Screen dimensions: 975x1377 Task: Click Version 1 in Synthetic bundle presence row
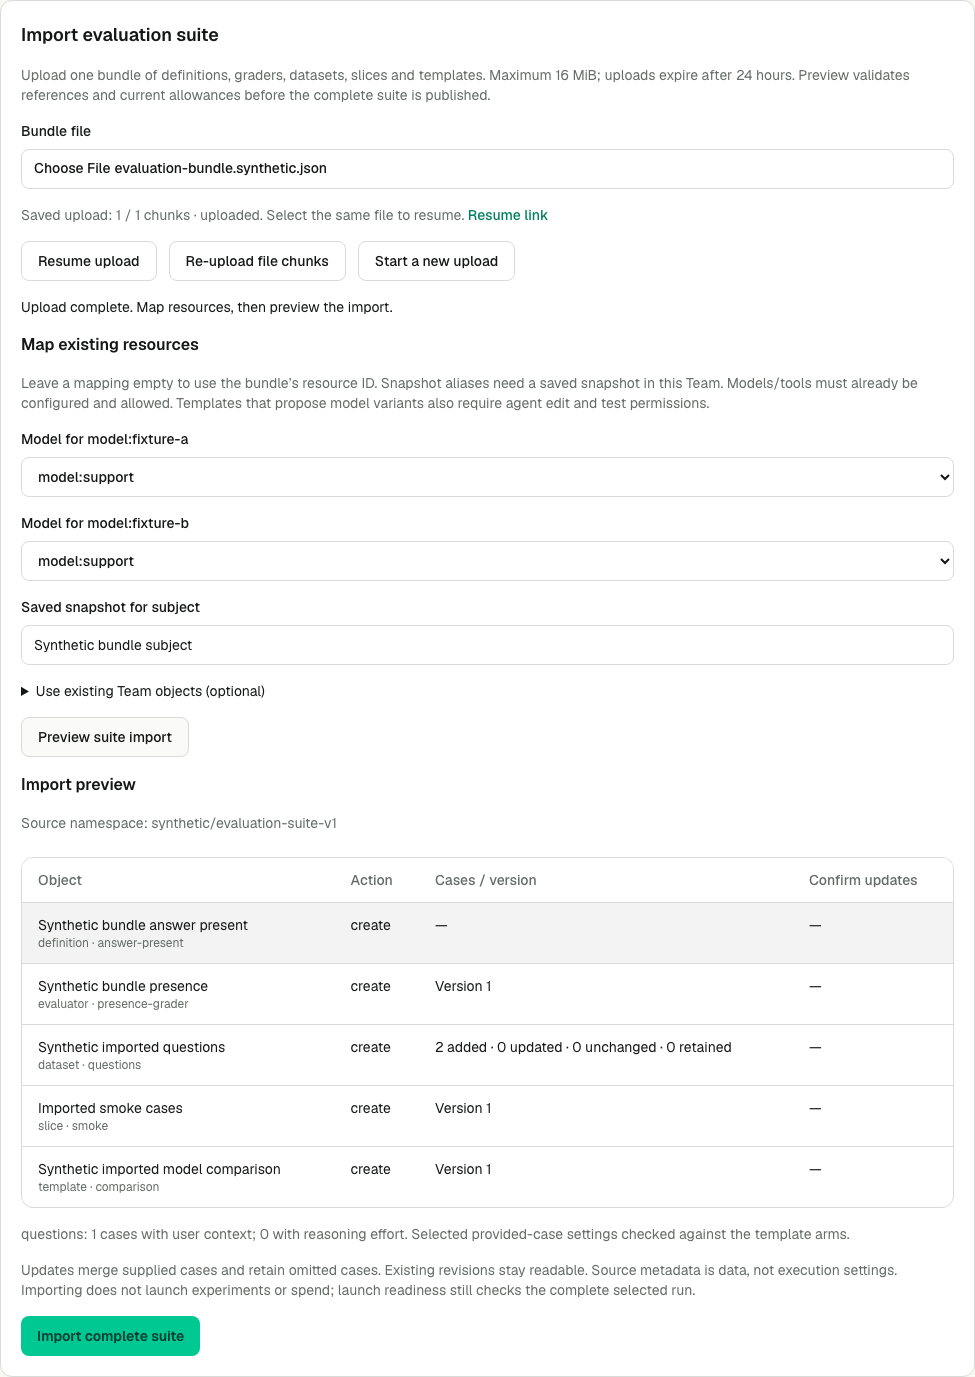coord(463,986)
